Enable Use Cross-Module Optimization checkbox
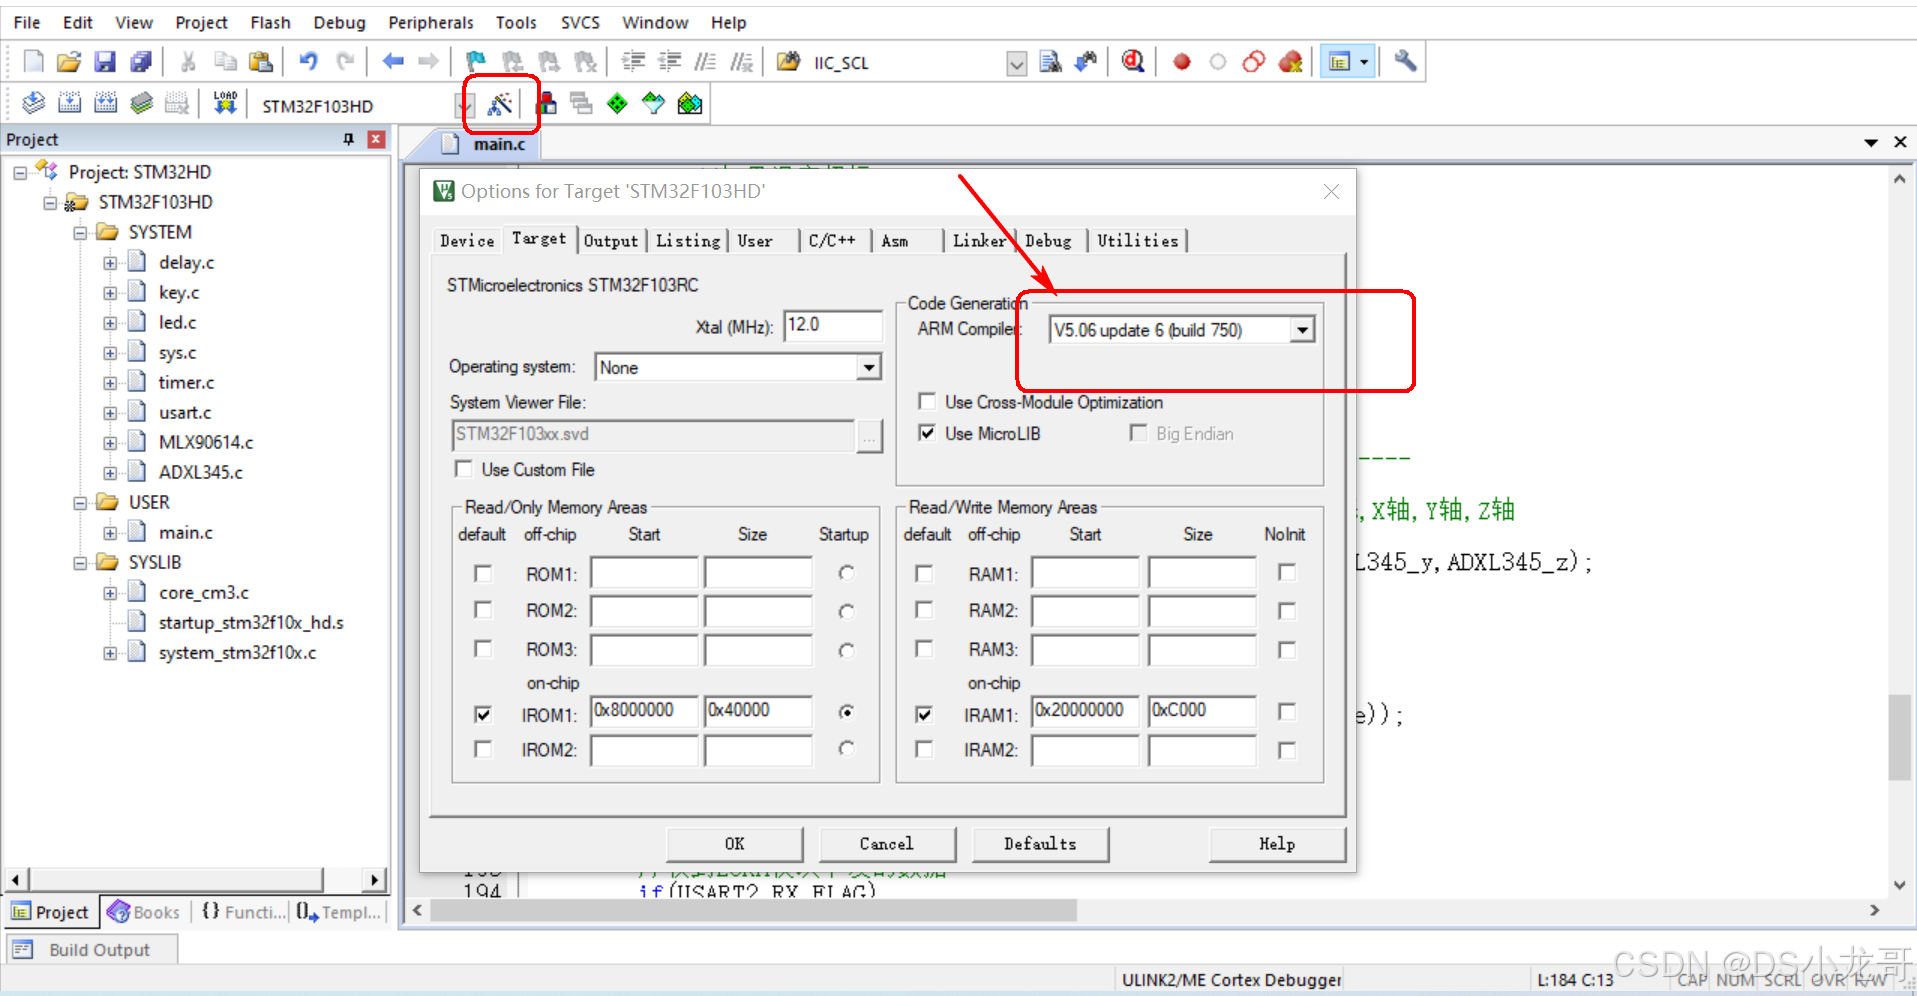 [927, 402]
